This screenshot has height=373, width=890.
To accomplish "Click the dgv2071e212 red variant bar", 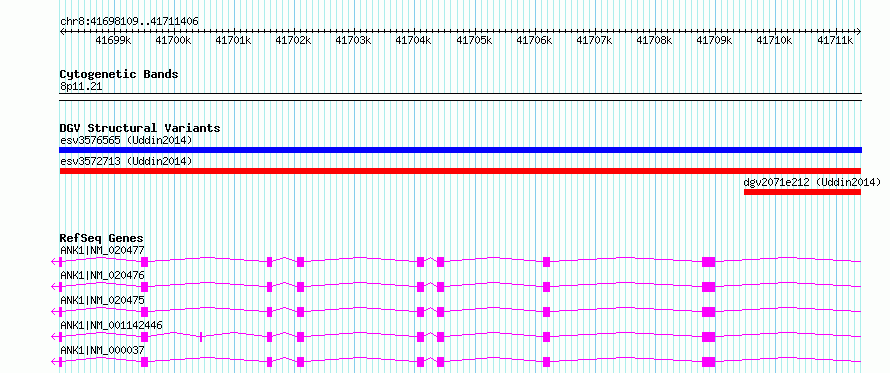I will 803,192.
